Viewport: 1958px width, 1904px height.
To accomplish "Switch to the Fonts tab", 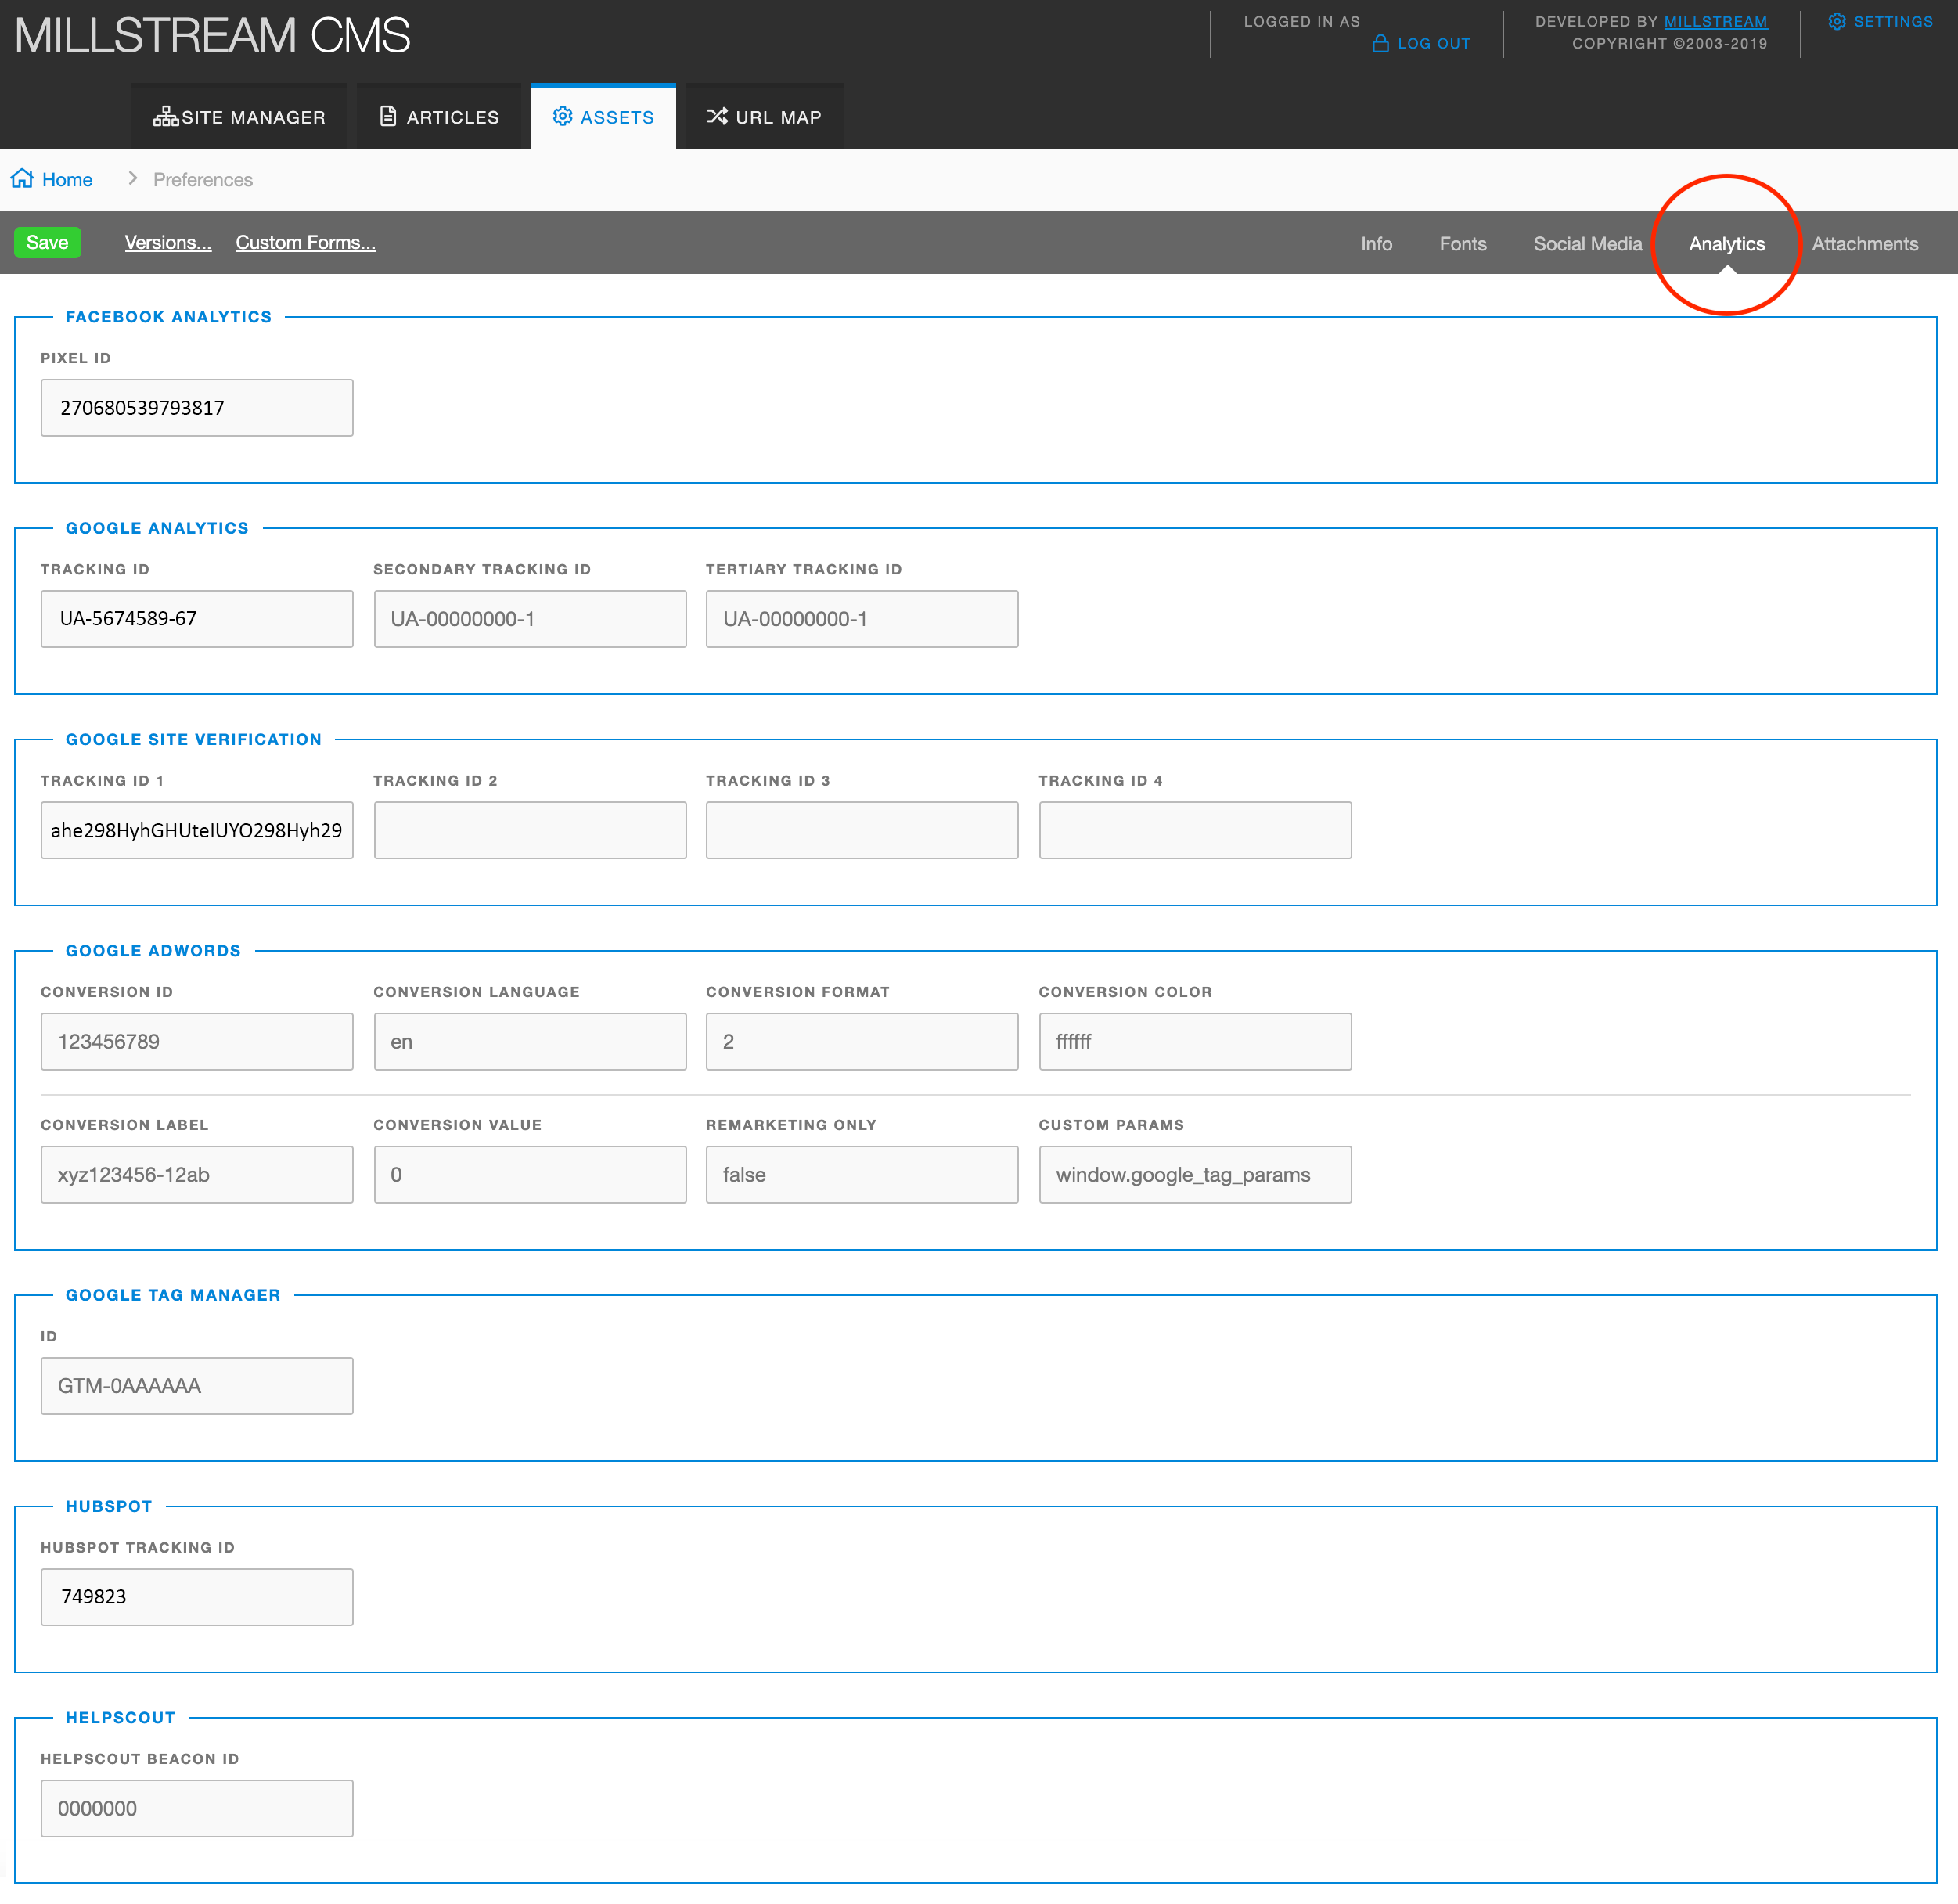I will tap(1462, 244).
